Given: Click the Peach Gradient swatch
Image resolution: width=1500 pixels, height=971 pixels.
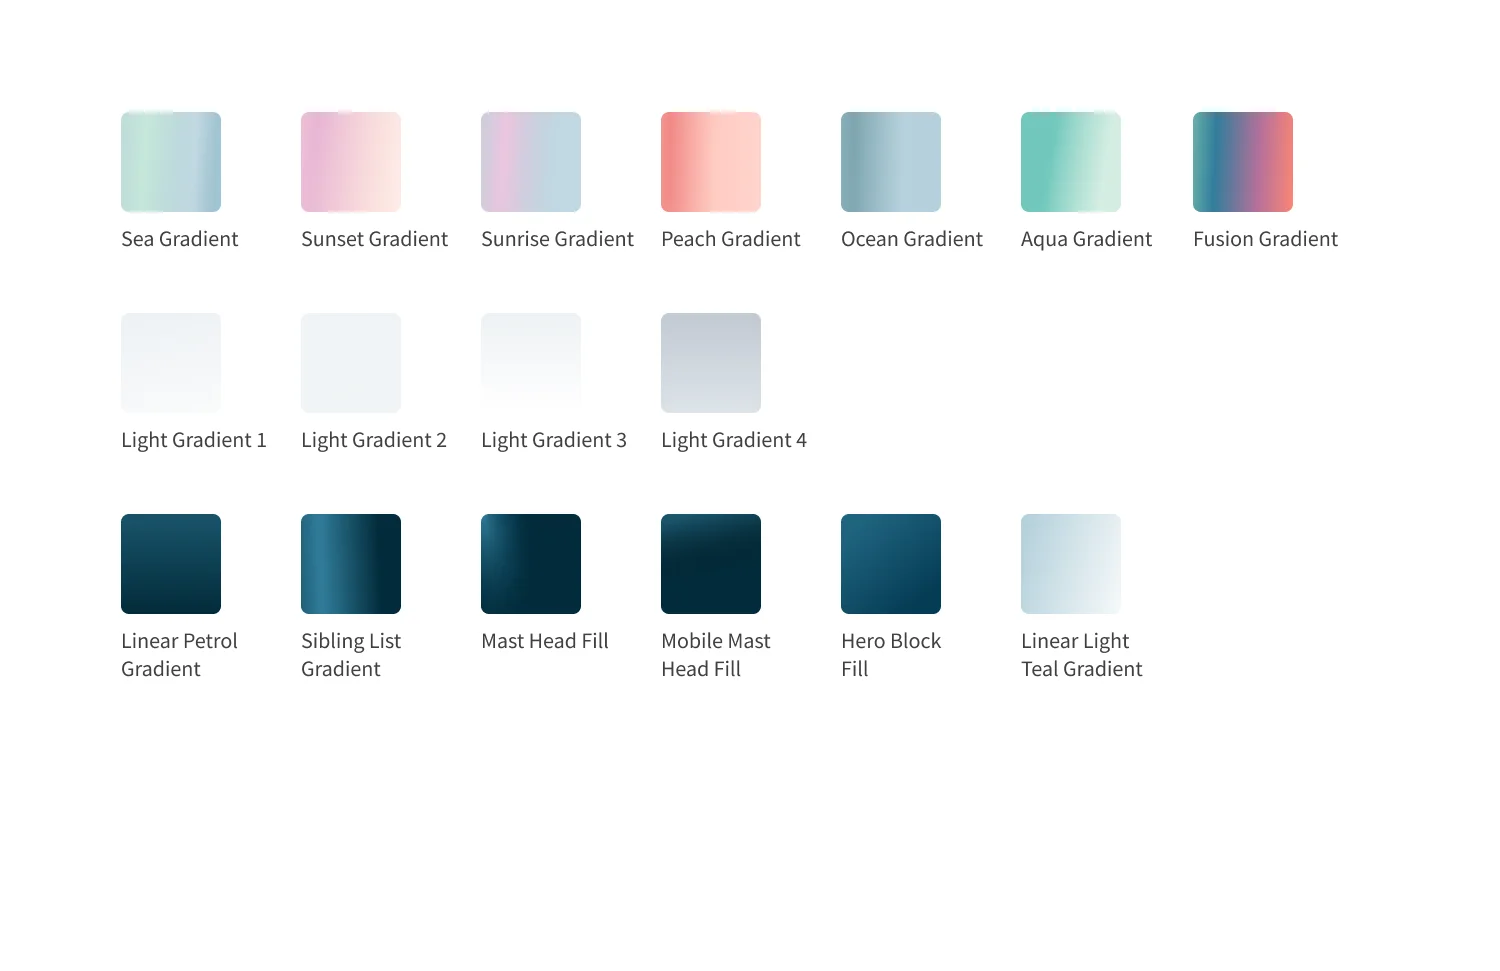Looking at the screenshot, I should tap(711, 162).
